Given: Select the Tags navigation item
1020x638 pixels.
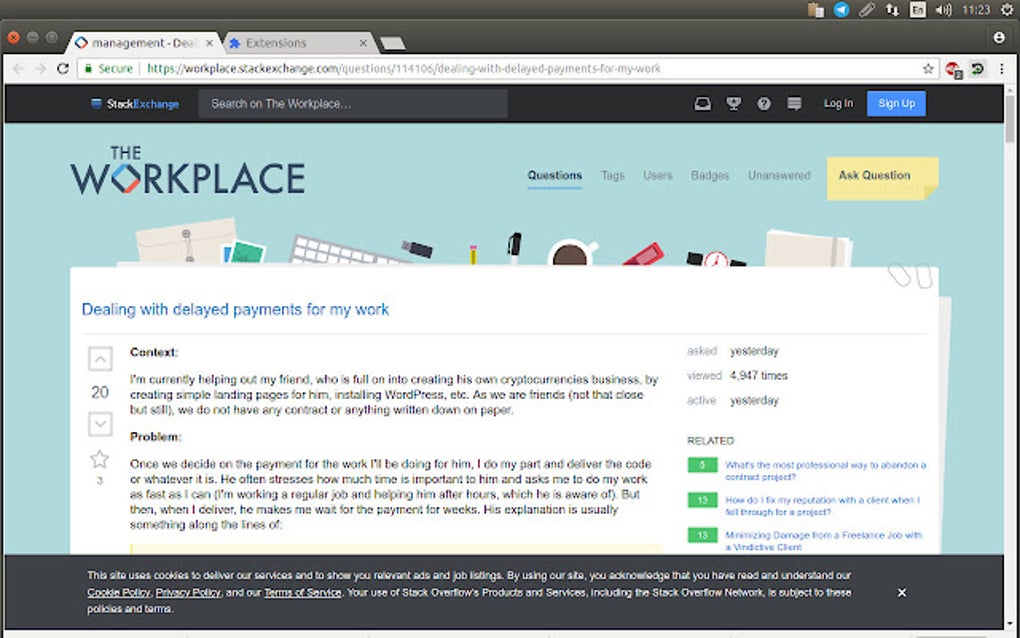Looking at the screenshot, I should 612,176.
